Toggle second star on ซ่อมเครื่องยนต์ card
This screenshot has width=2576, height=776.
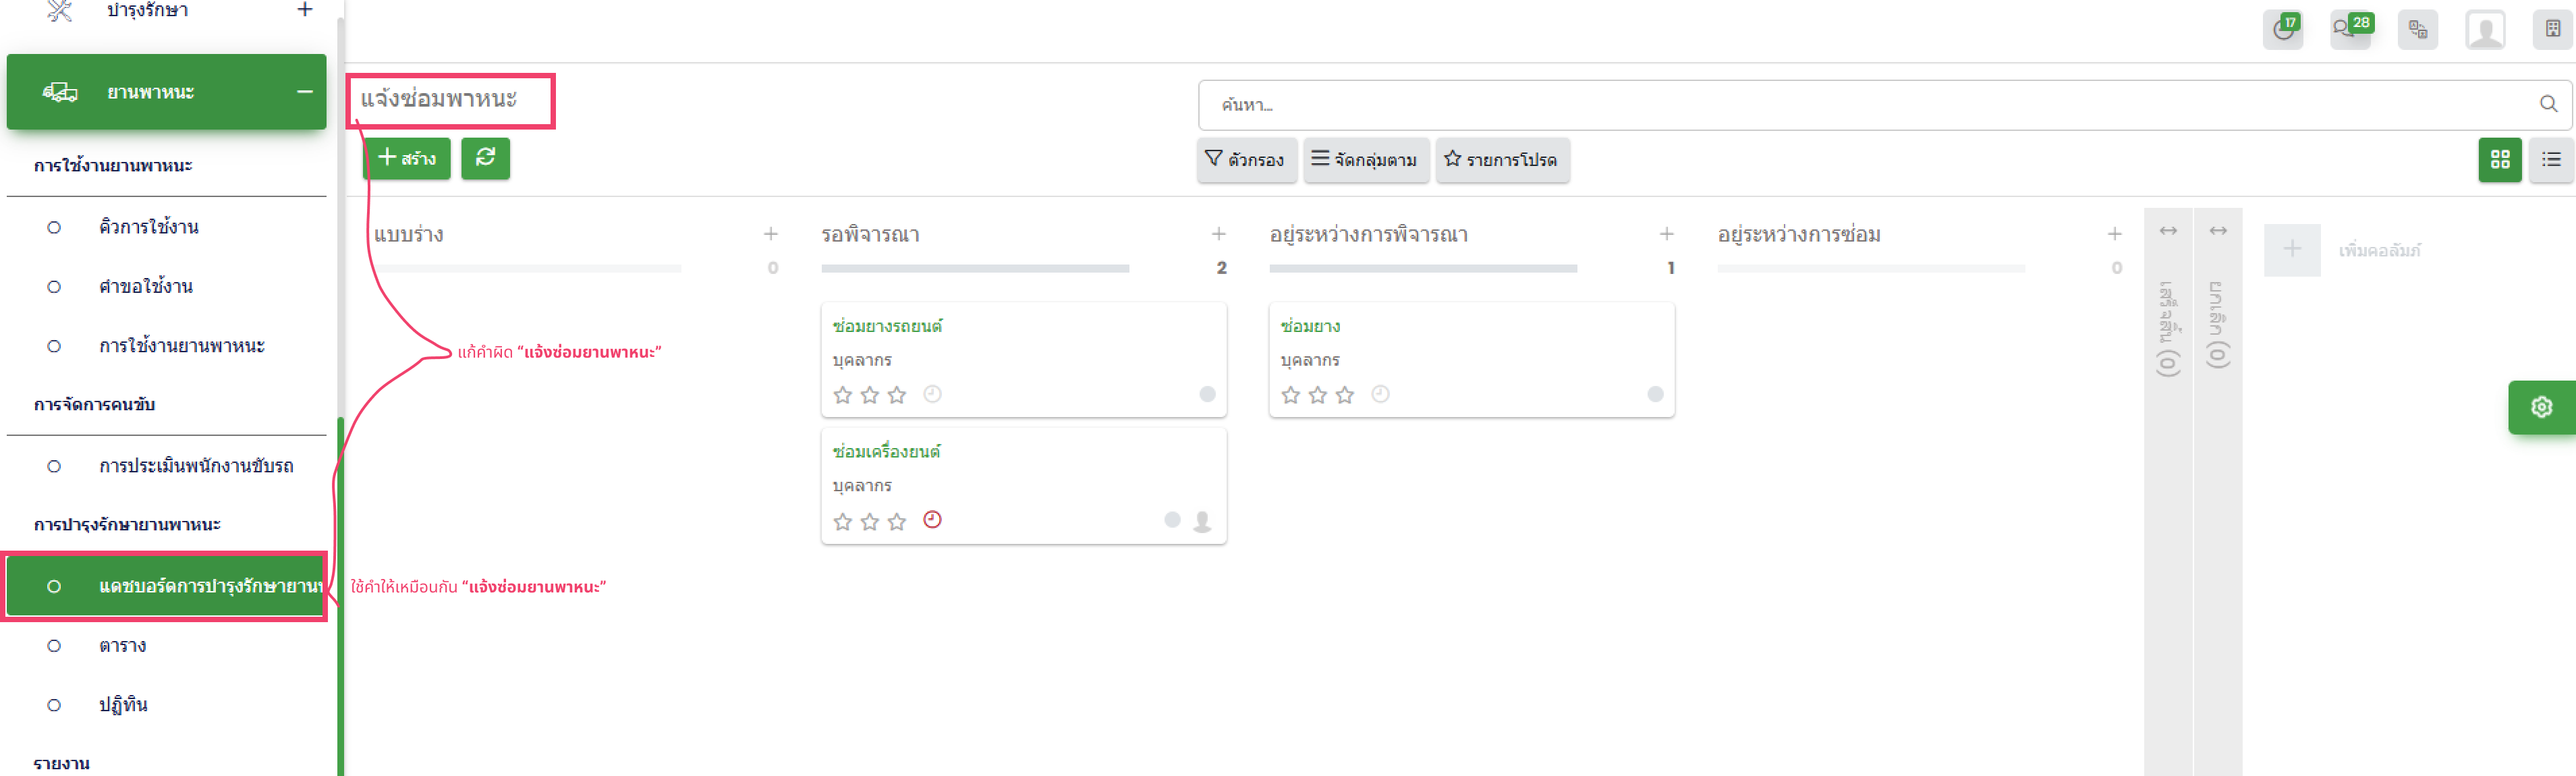(870, 521)
